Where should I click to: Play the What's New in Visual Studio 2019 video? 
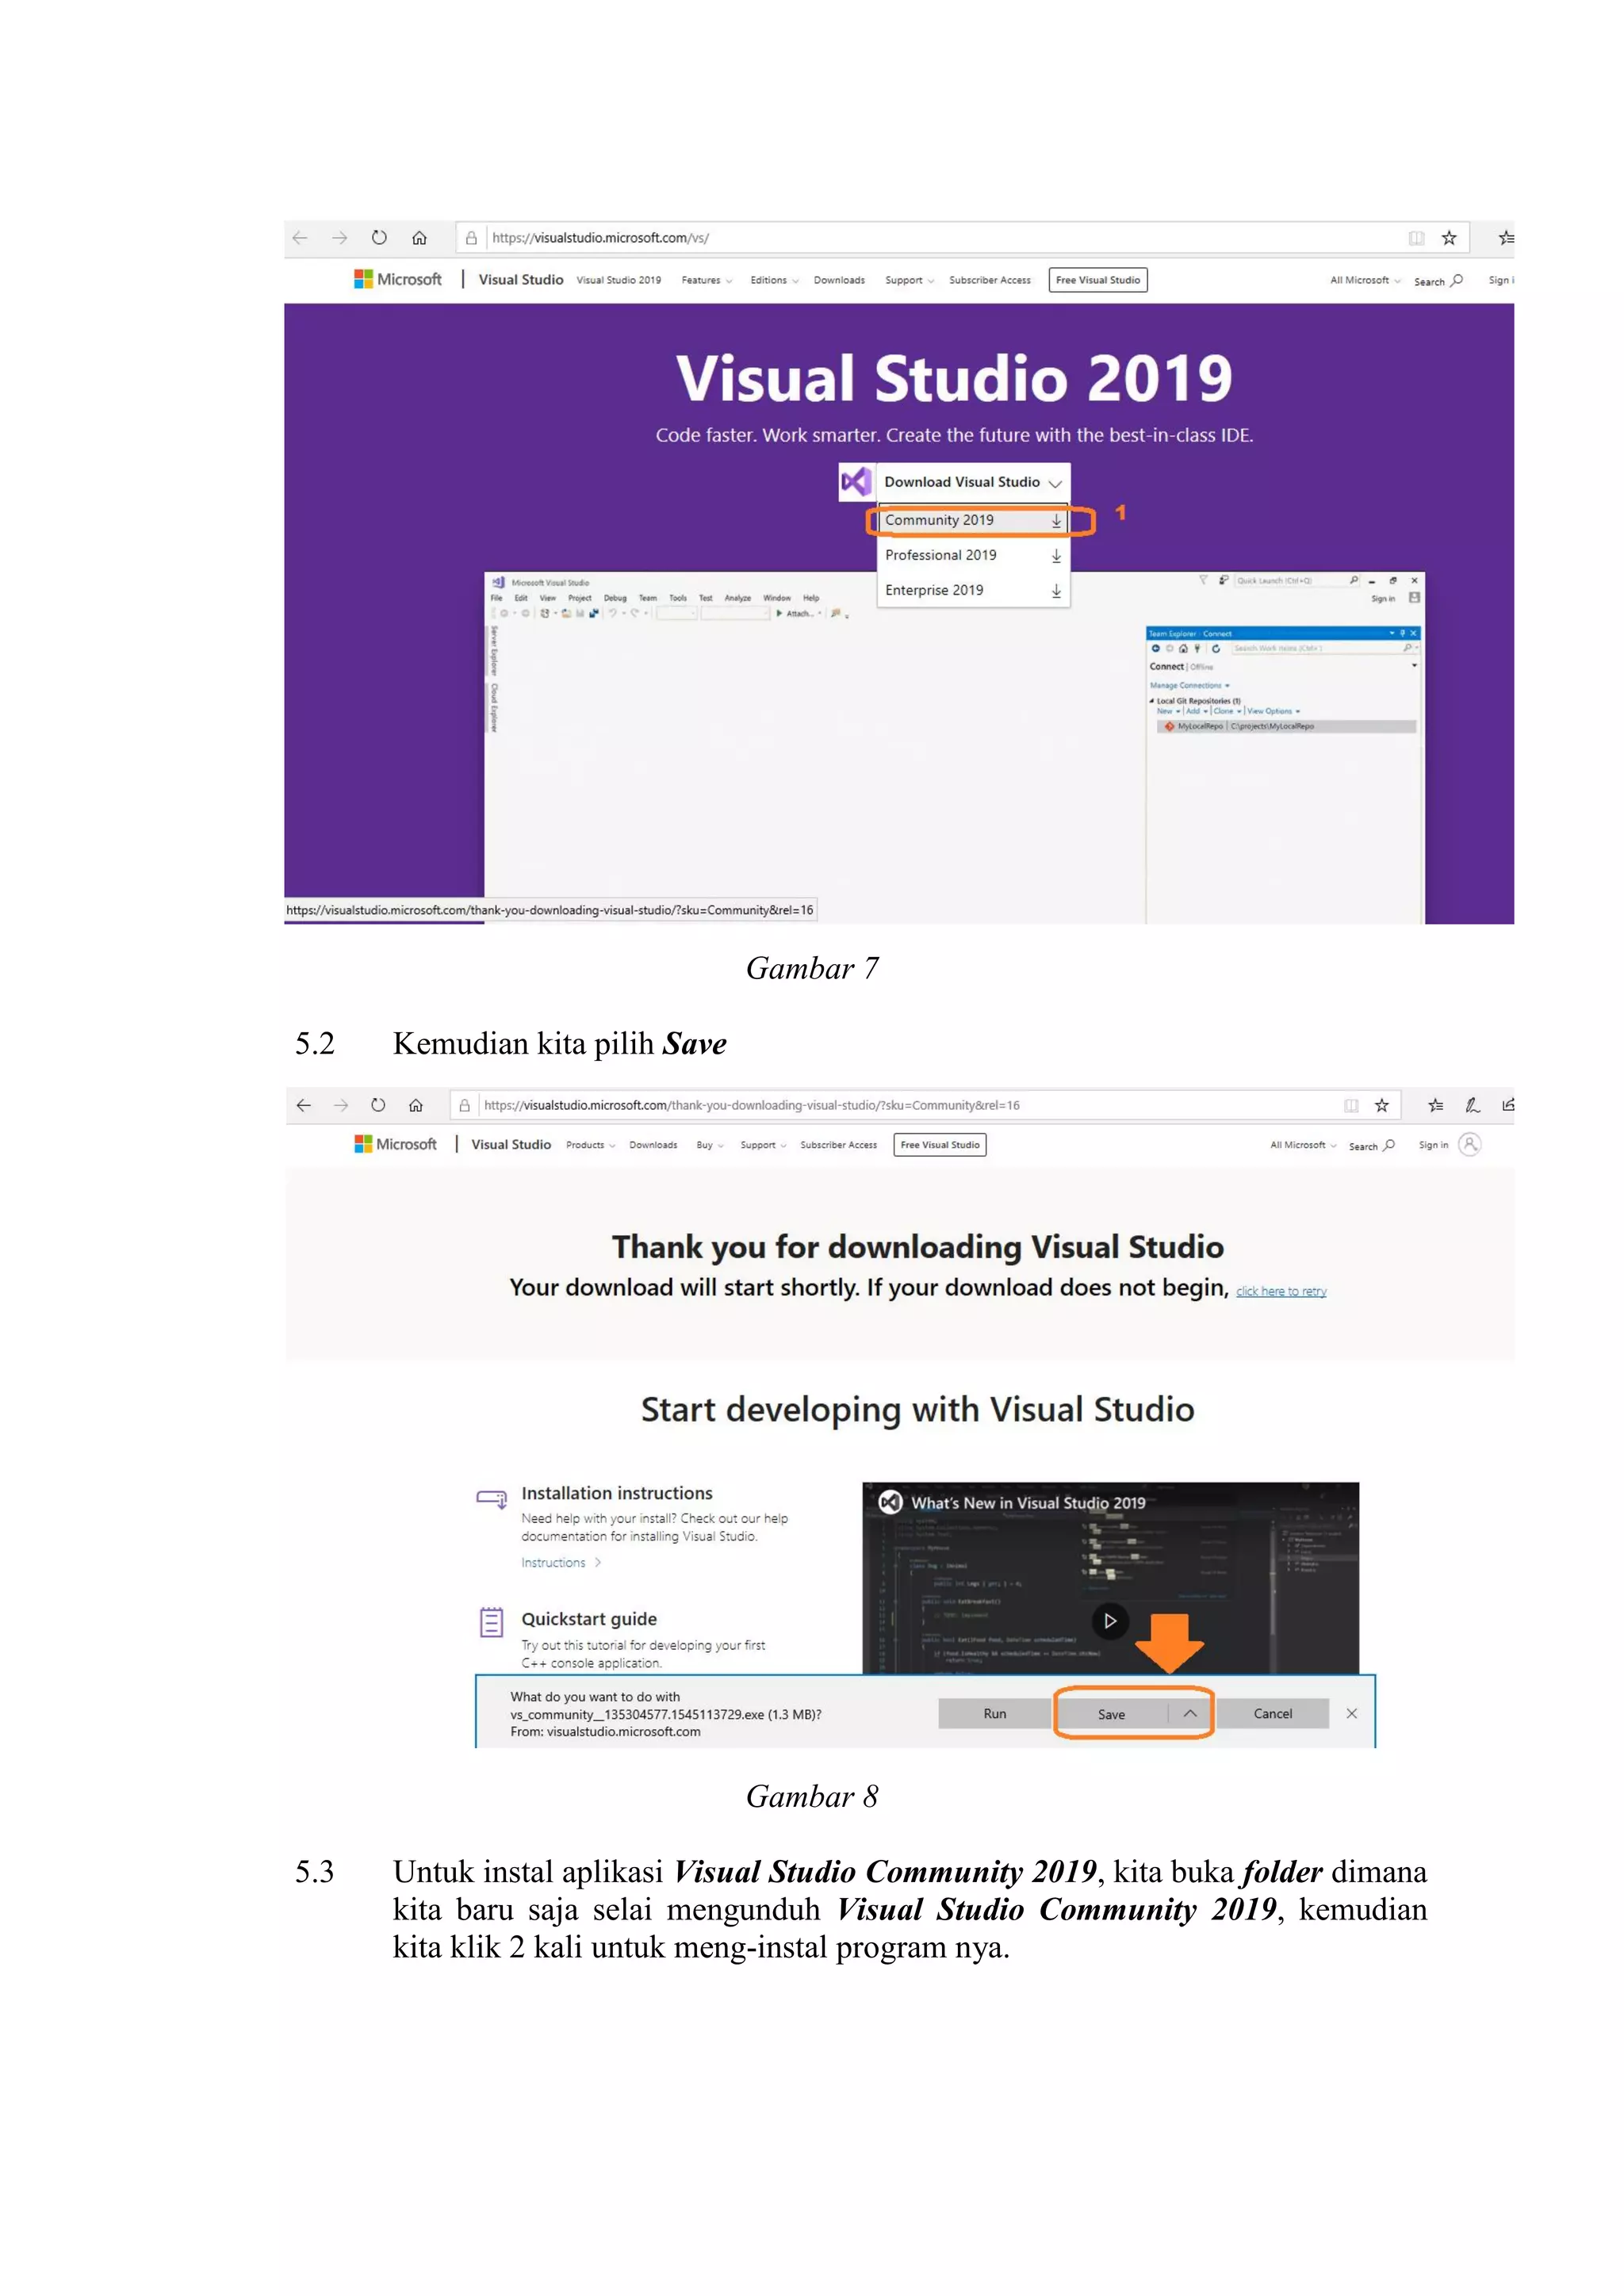coord(1110,1620)
